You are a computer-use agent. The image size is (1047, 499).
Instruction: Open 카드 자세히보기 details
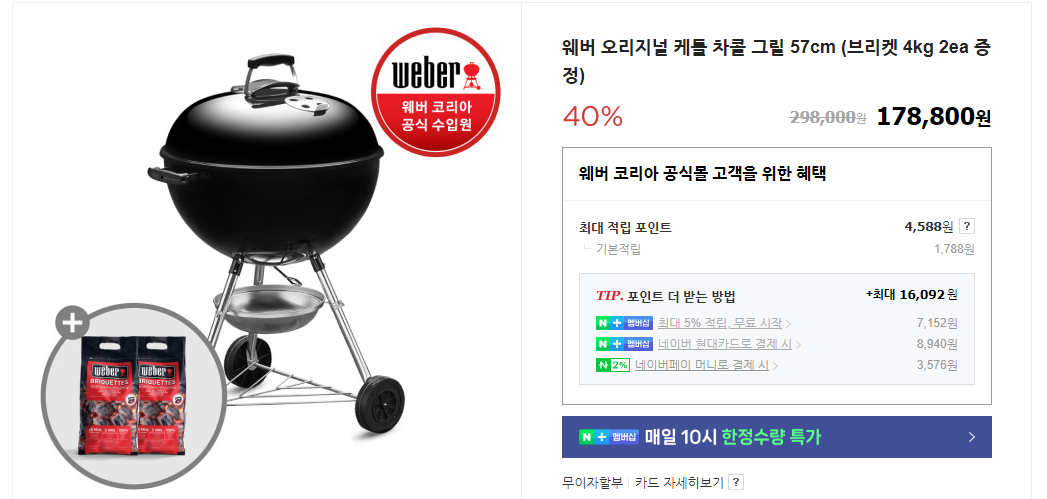click(679, 482)
